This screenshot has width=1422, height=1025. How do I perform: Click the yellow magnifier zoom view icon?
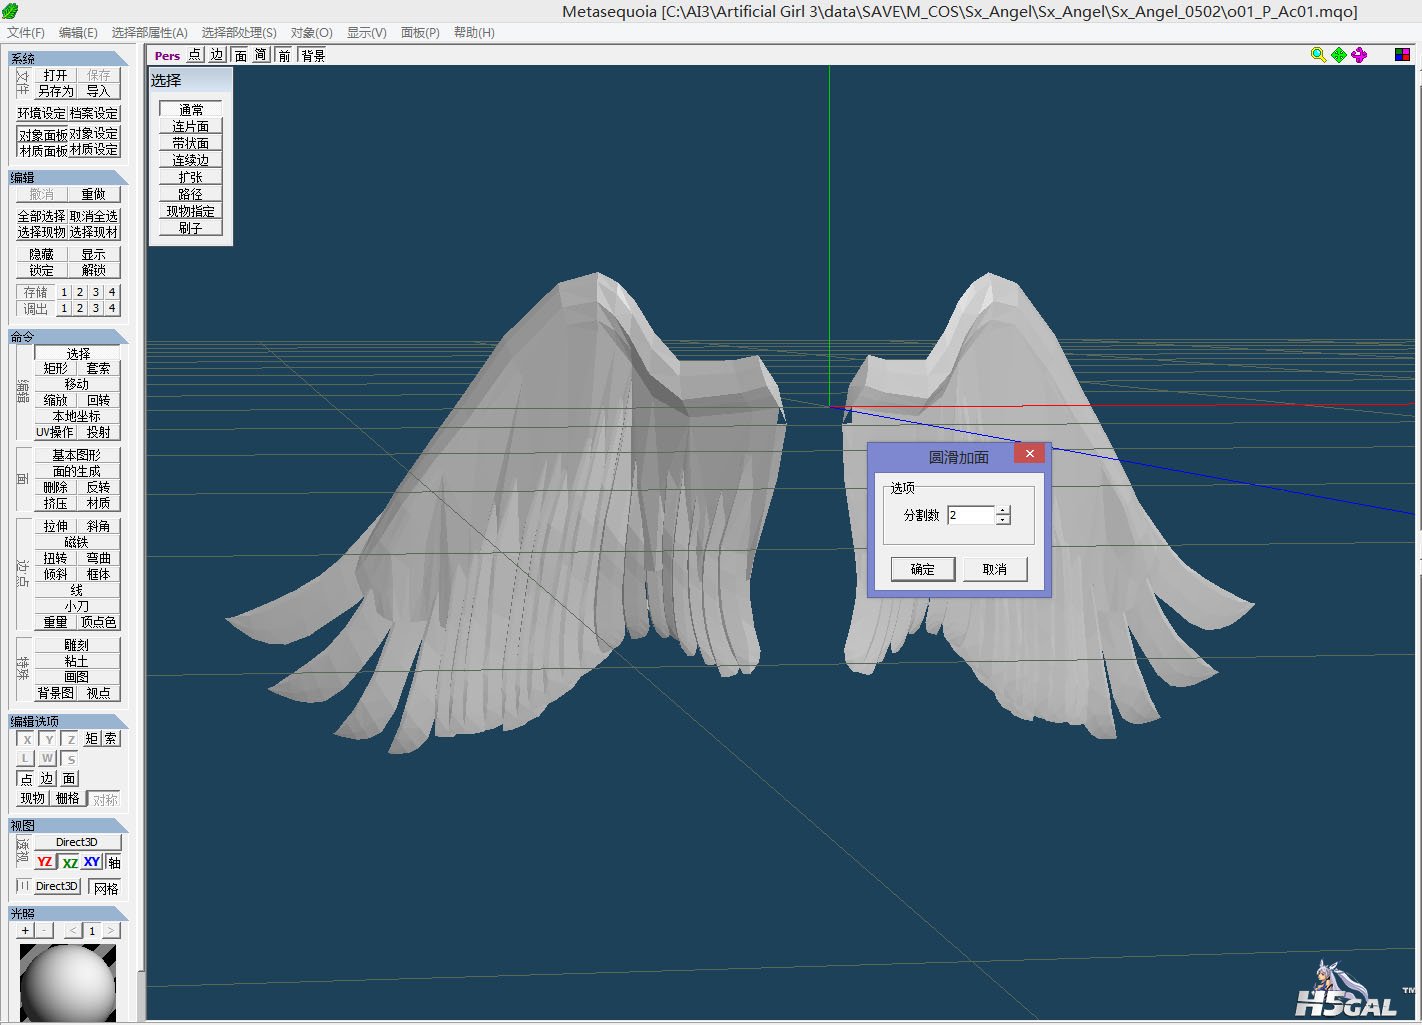coord(1318,55)
